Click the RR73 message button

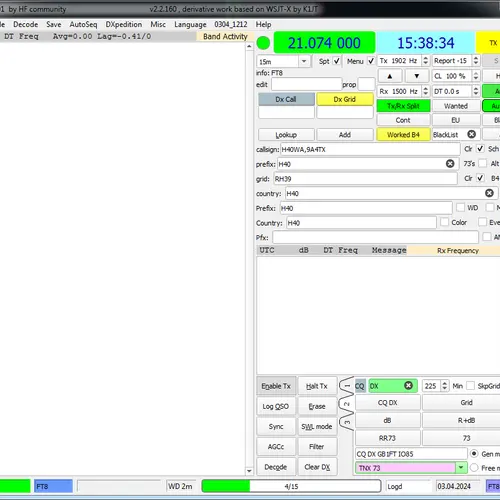tap(387, 438)
